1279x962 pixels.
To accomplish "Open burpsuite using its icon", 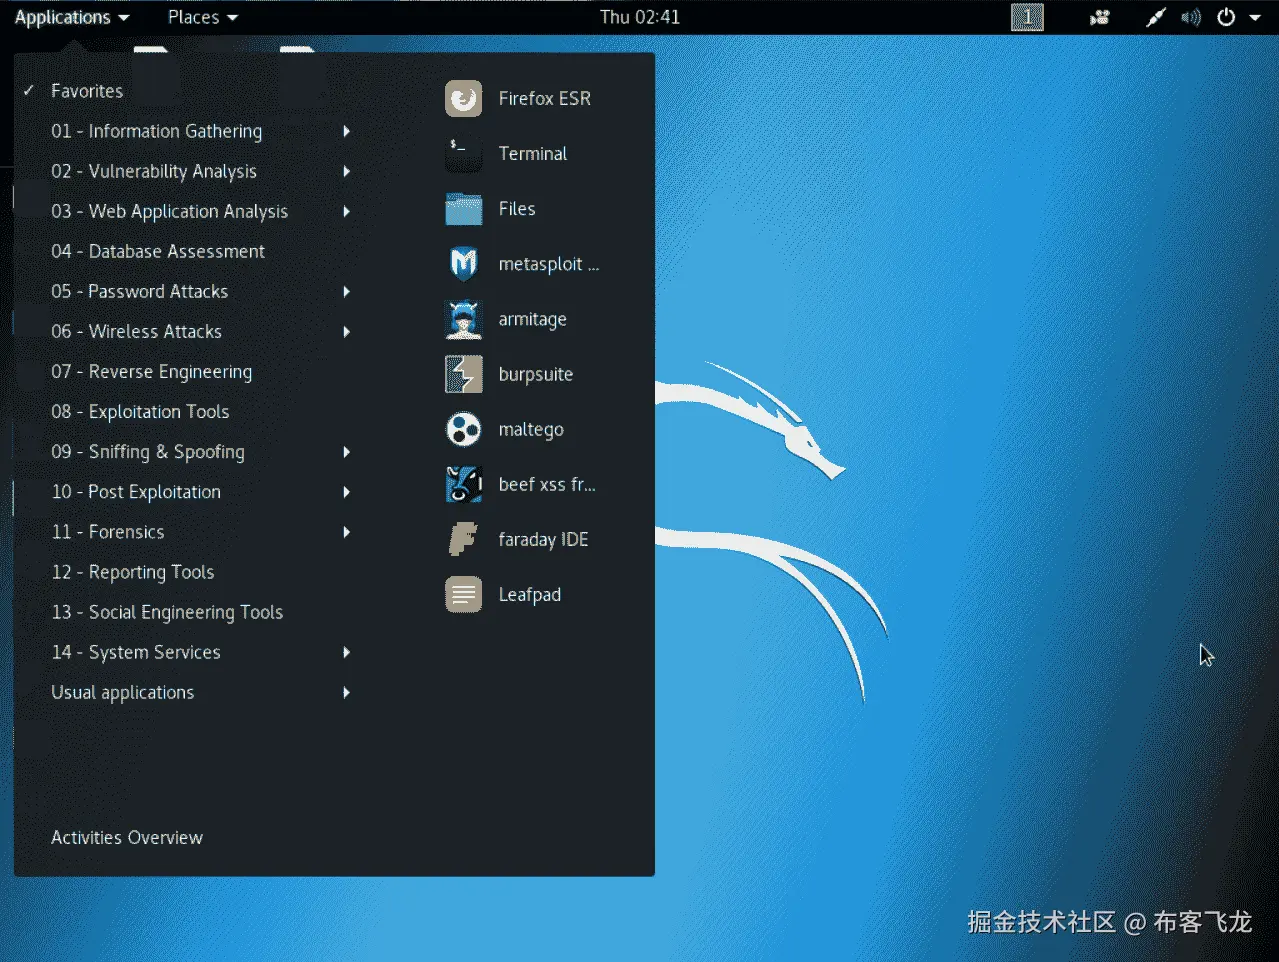I will (x=463, y=374).
